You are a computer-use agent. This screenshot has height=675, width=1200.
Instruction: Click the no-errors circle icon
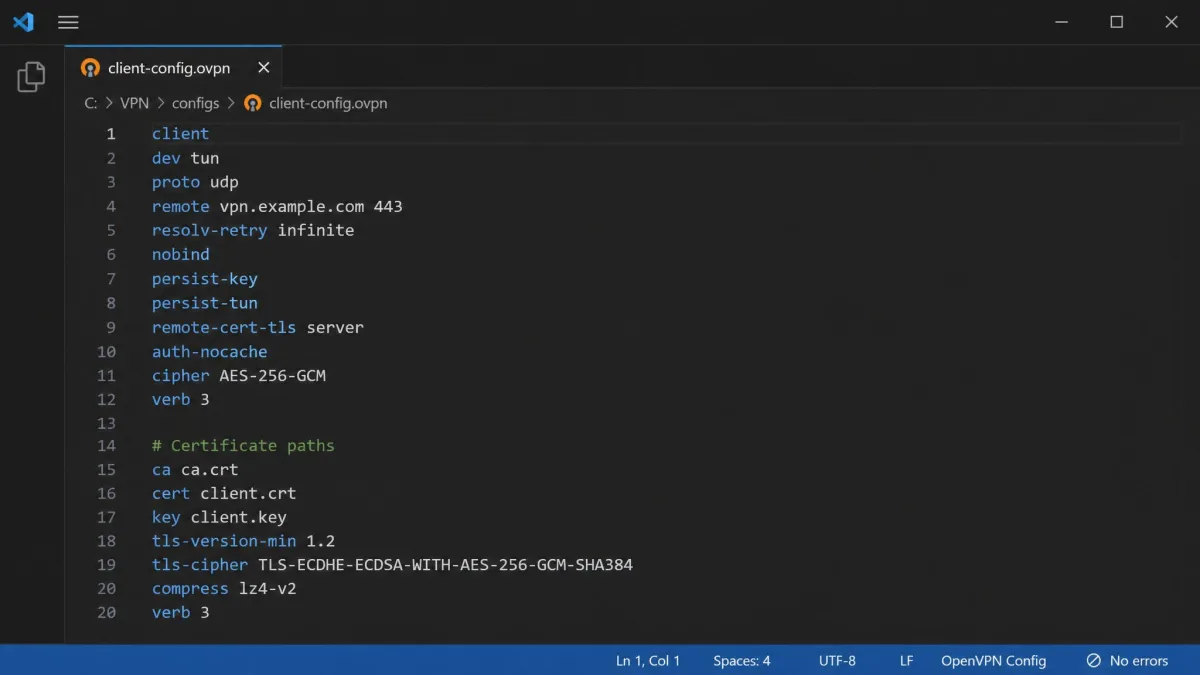tap(1094, 660)
